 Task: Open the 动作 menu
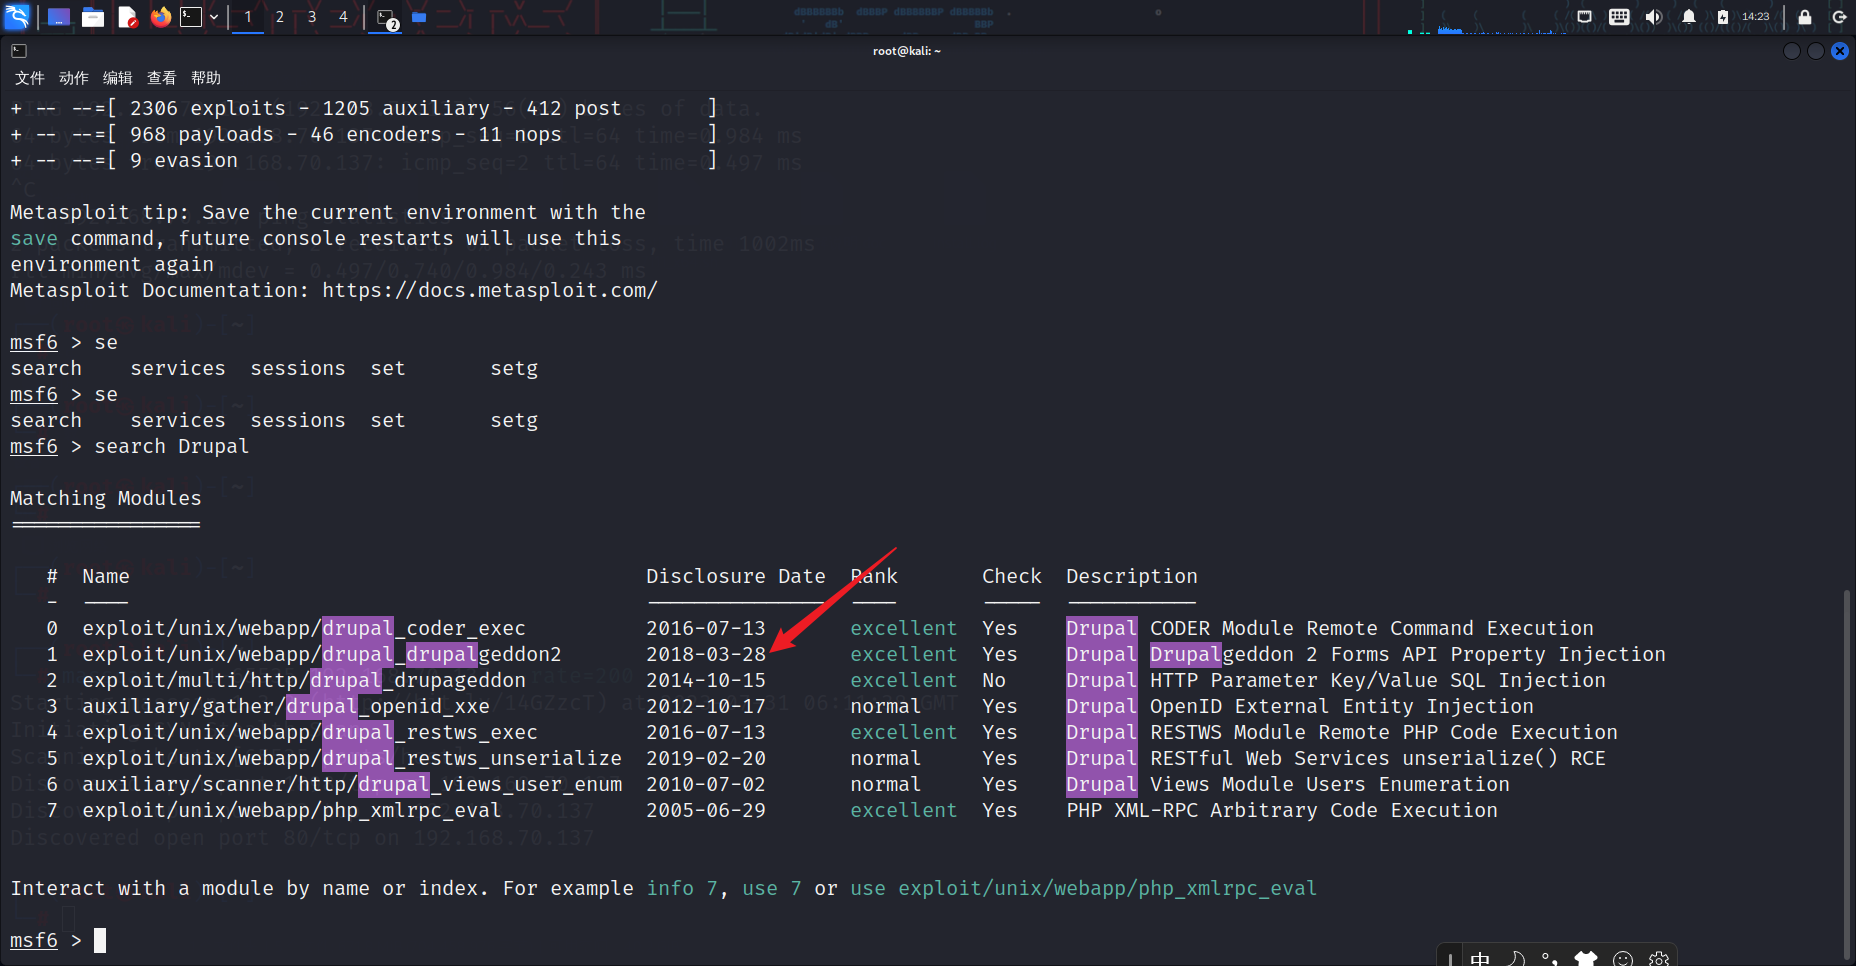click(x=74, y=78)
